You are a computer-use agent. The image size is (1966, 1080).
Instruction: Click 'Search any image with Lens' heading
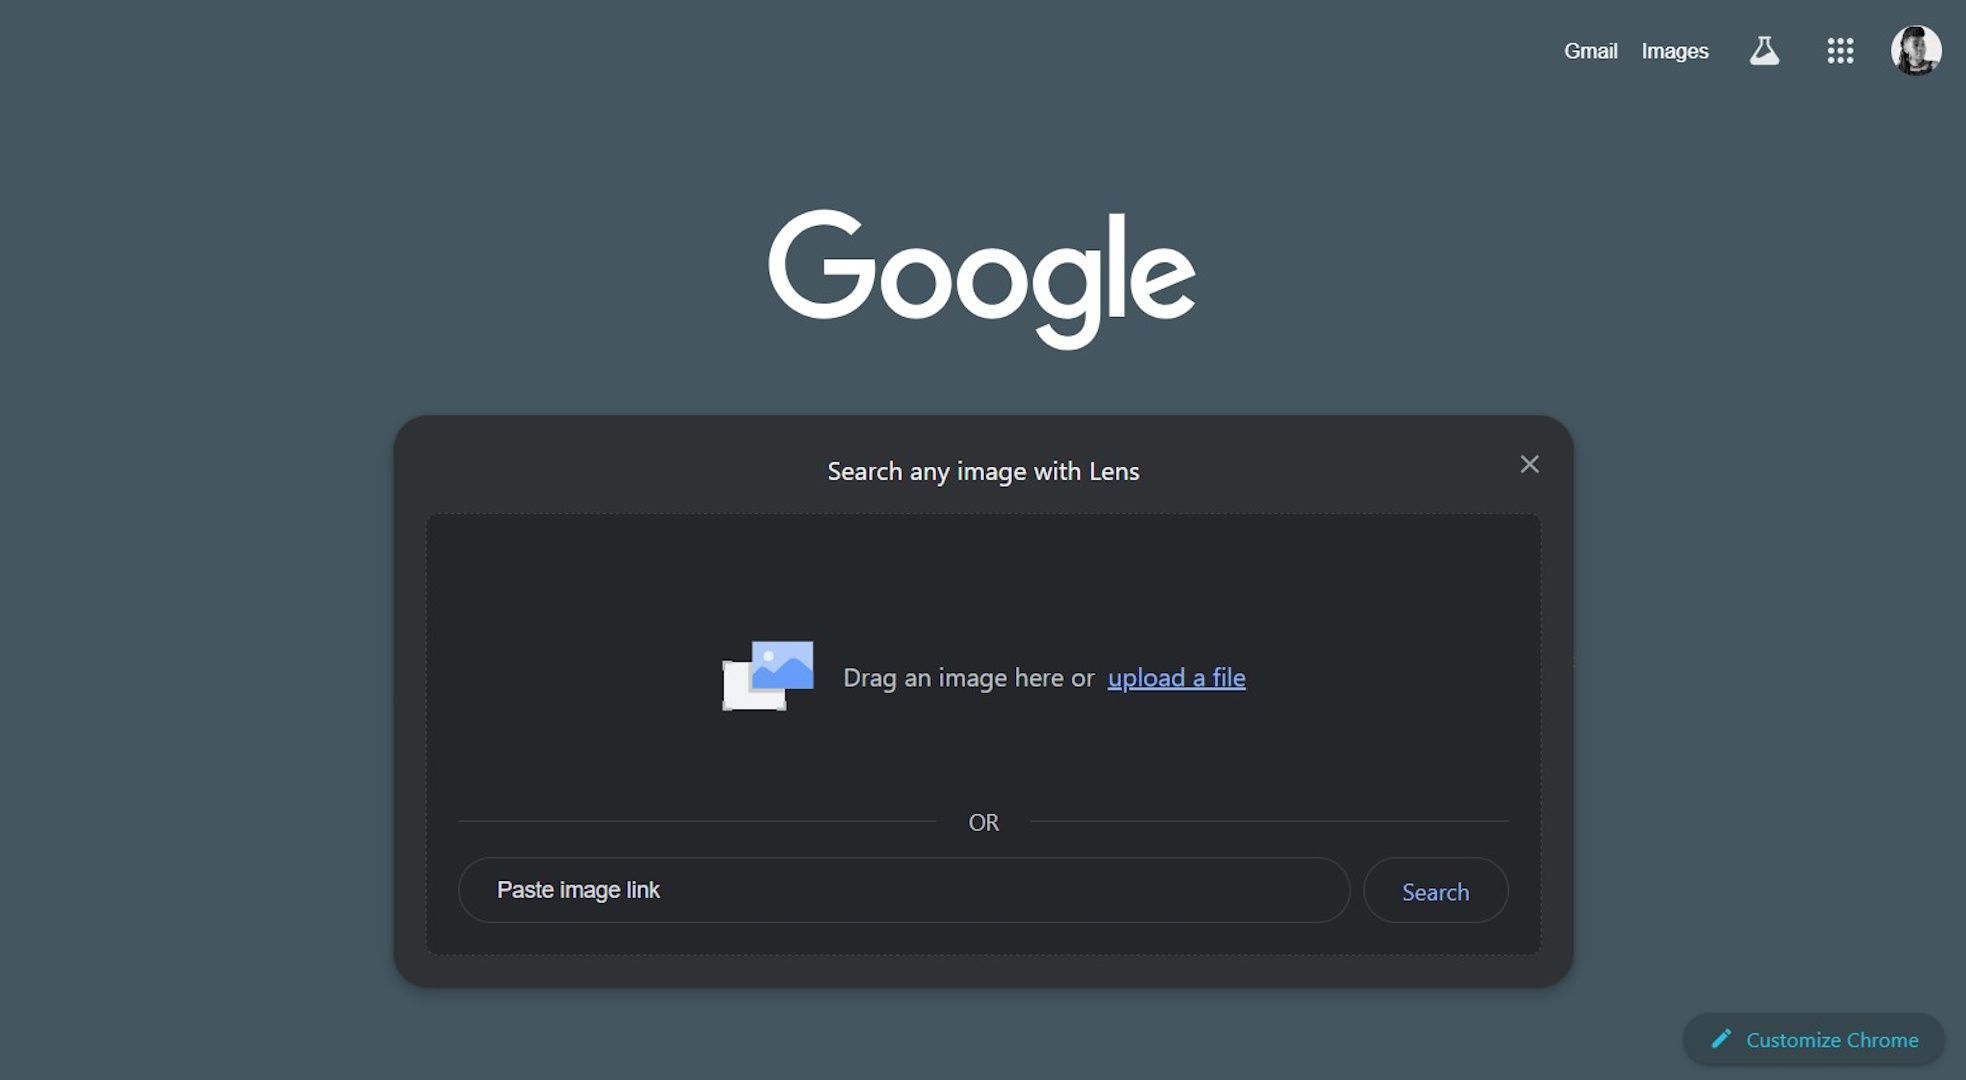click(983, 471)
